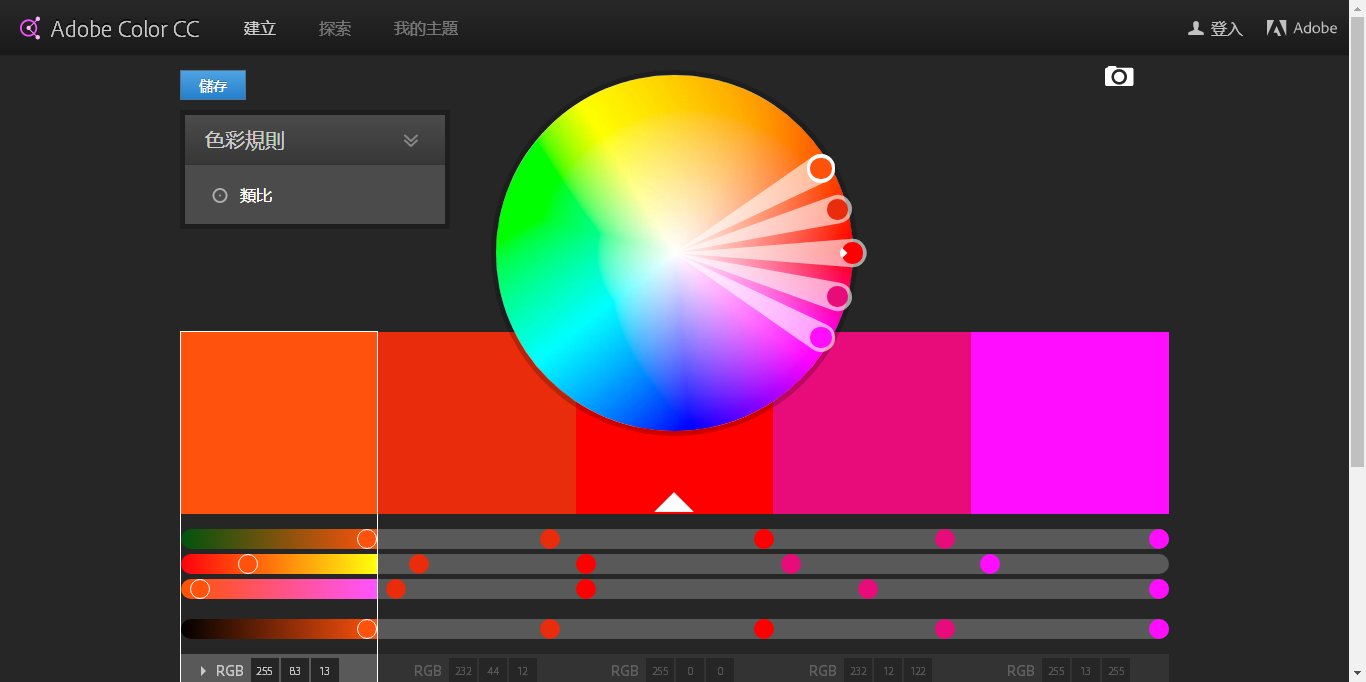Go to the 建立 tab
Viewport: 1366px width, 682px height.
pyautogui.click(x=259, y=29)
